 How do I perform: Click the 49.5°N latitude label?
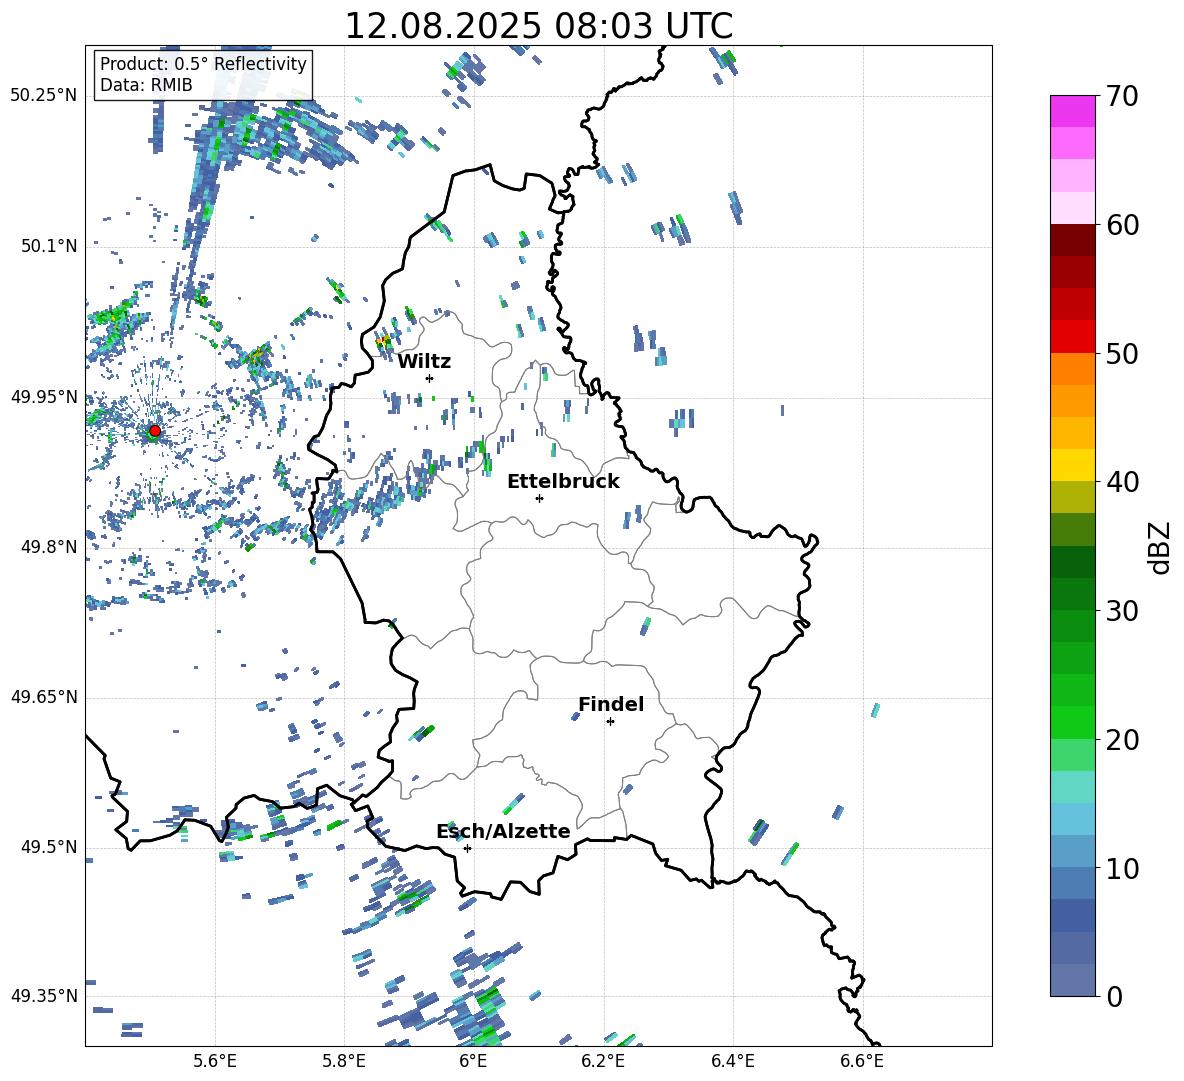pos(49,847)
